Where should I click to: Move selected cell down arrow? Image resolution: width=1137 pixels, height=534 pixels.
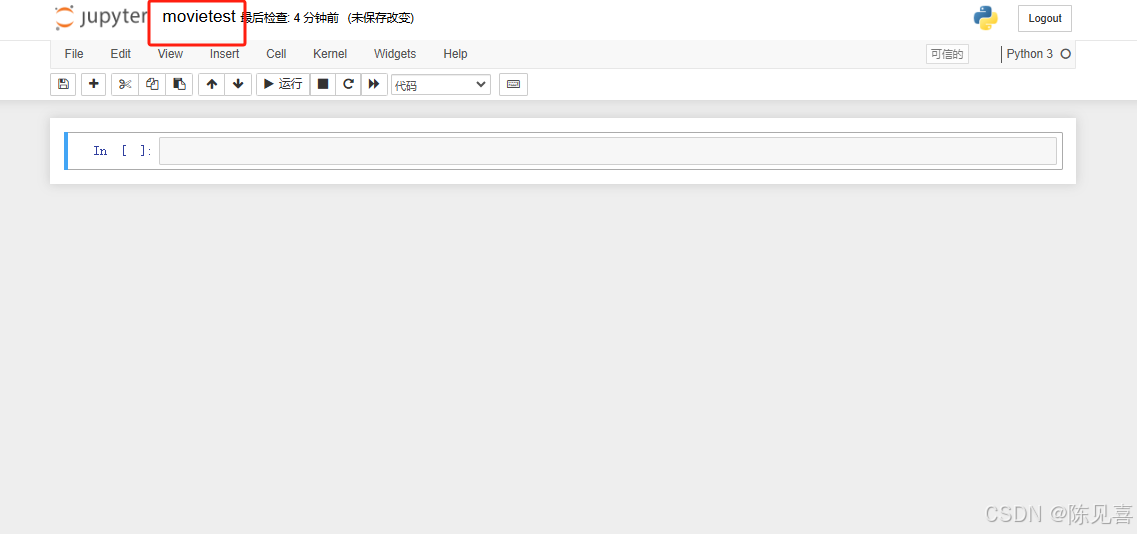pyautogui.click(x=238, y=84)
